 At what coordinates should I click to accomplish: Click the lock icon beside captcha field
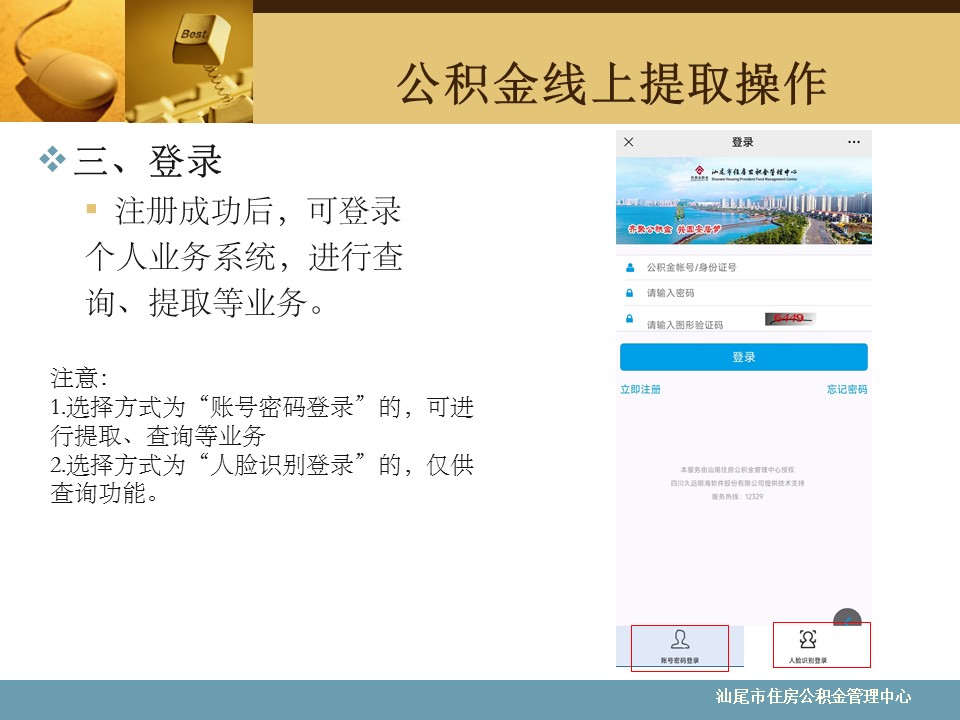pos(630,319)
